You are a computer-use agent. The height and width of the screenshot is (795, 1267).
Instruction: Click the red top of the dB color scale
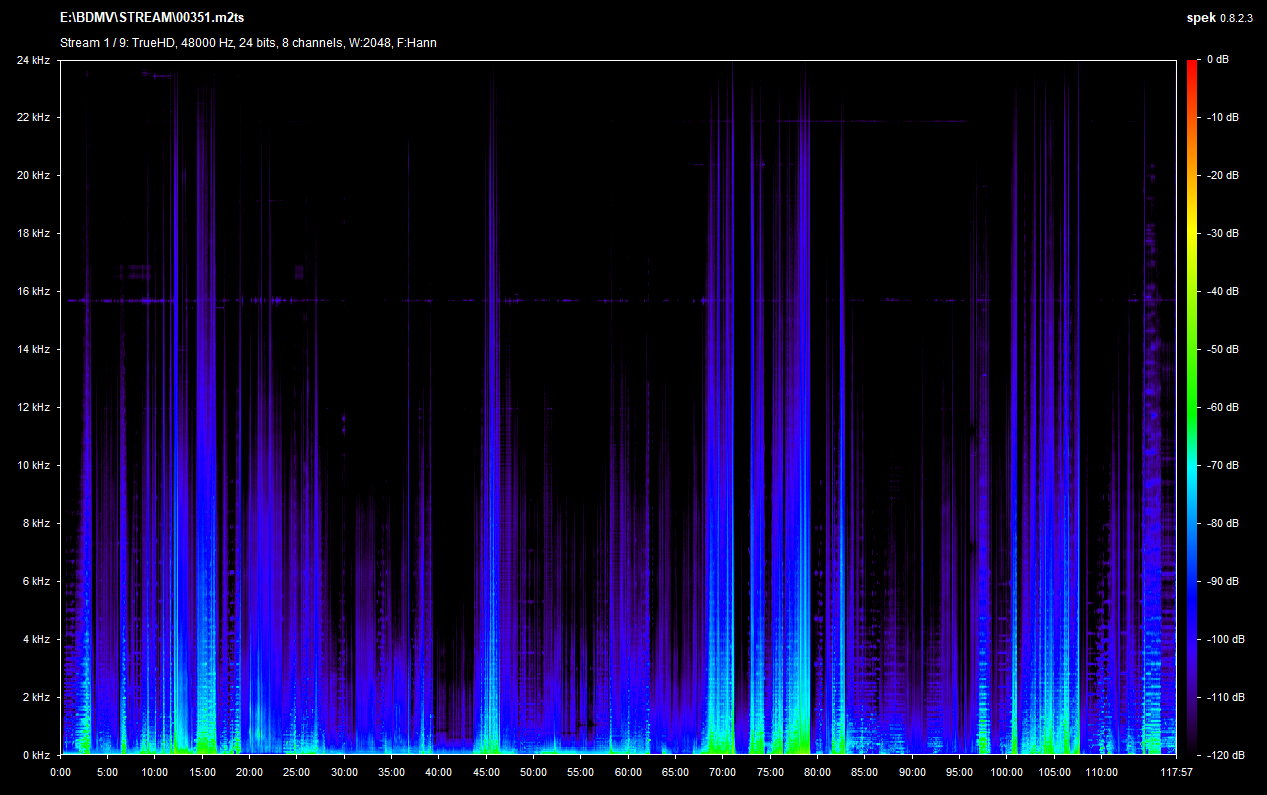1192,68
